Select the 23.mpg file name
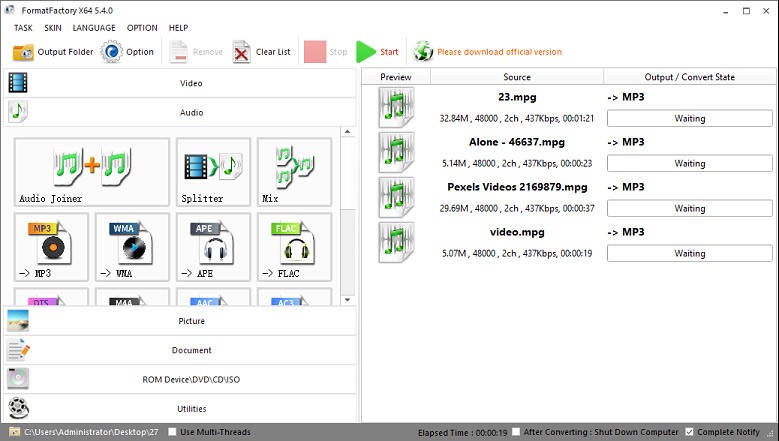This screenshot has width=779, height=441. point(517,97)
